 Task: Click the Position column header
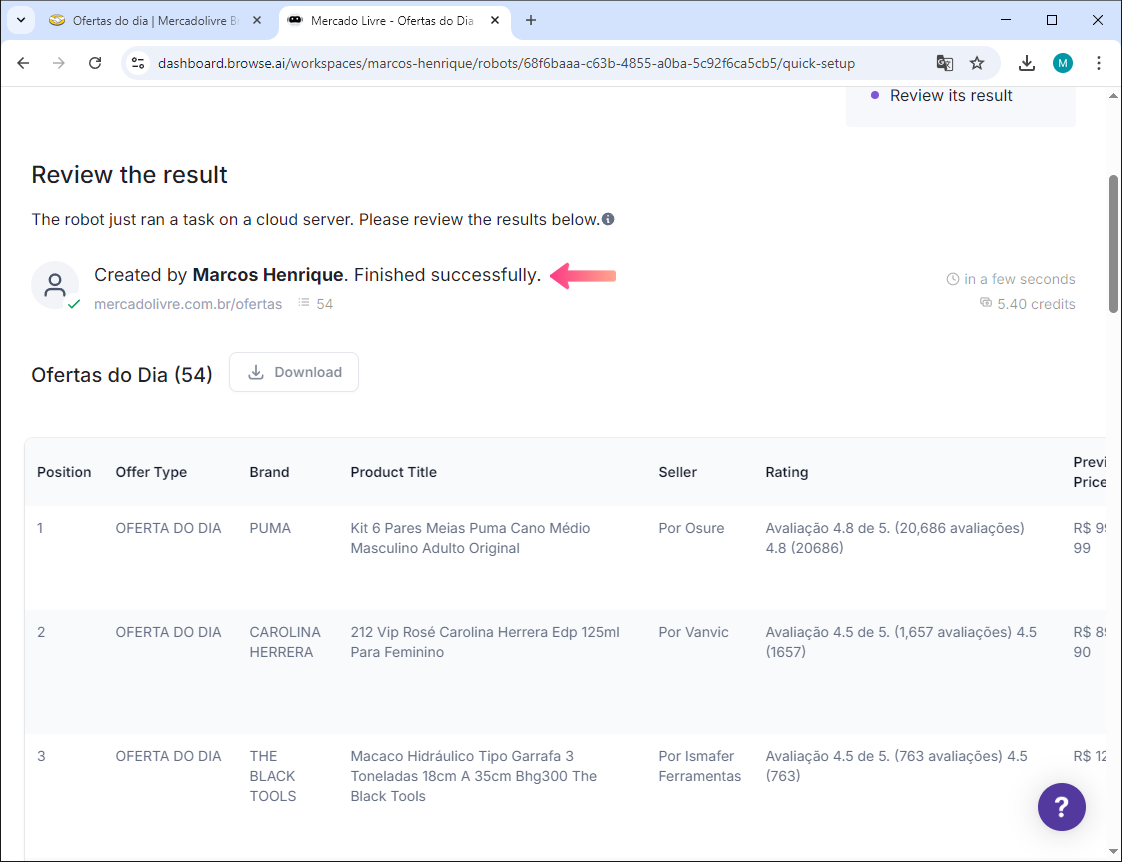coord(64,472)
